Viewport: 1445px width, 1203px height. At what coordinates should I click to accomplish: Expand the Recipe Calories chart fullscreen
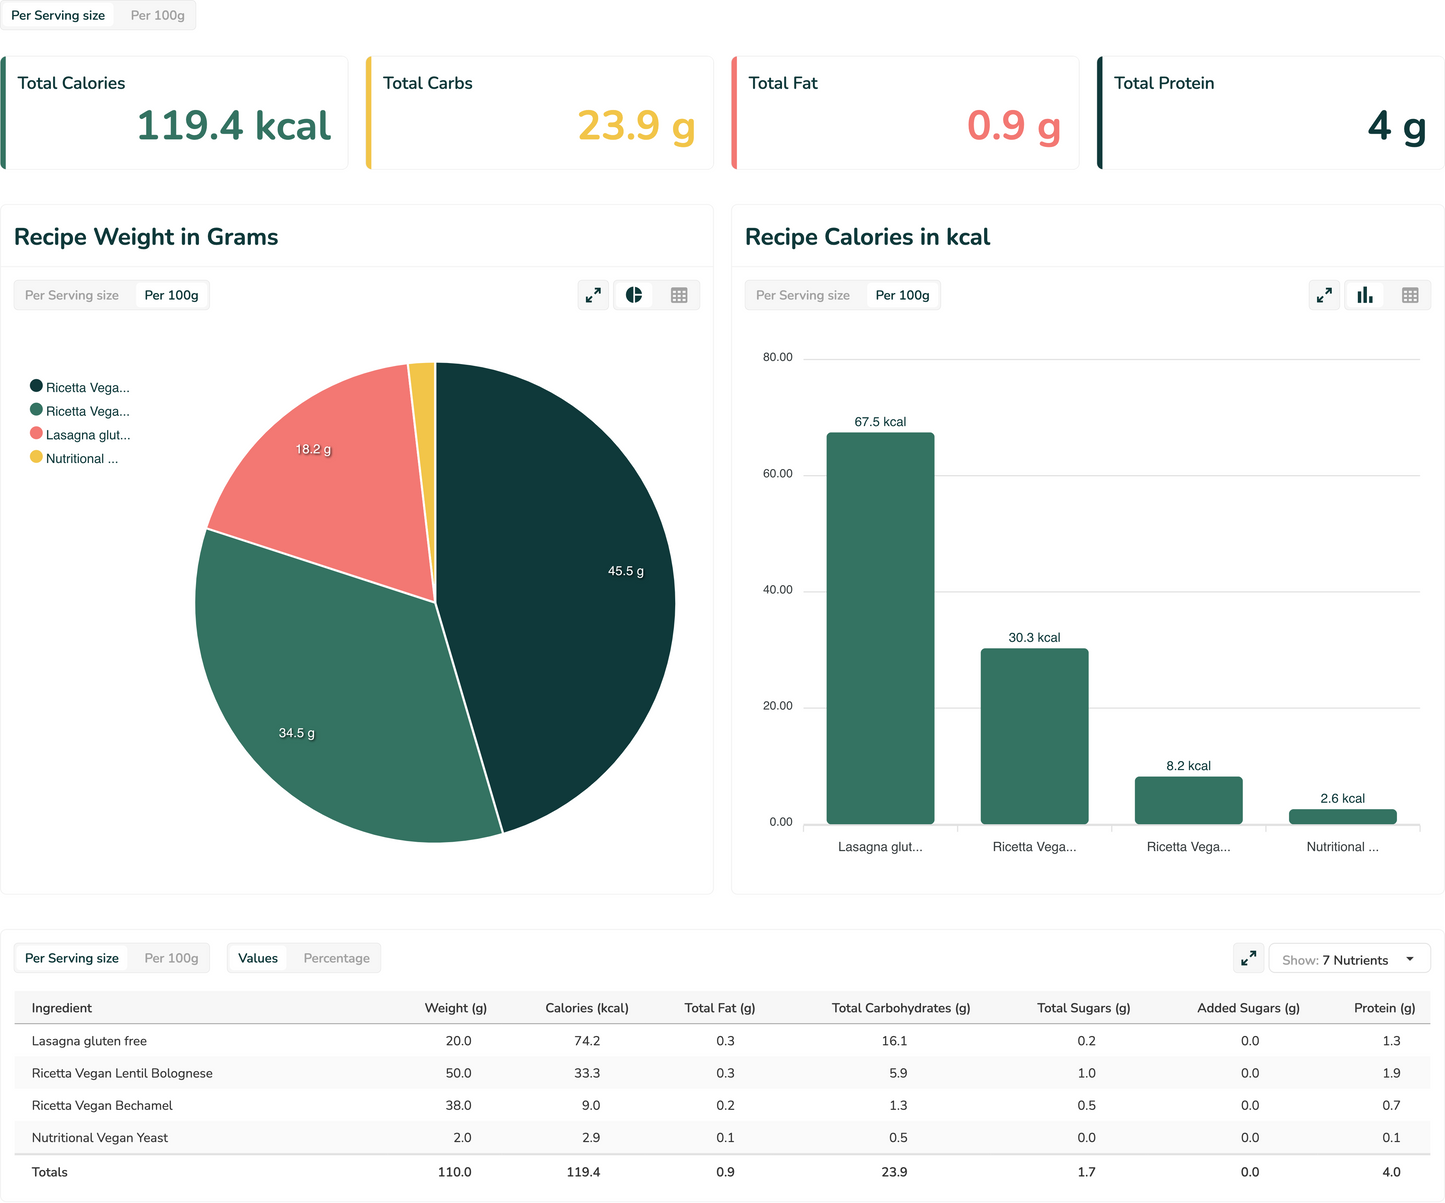pos(1325,295)
